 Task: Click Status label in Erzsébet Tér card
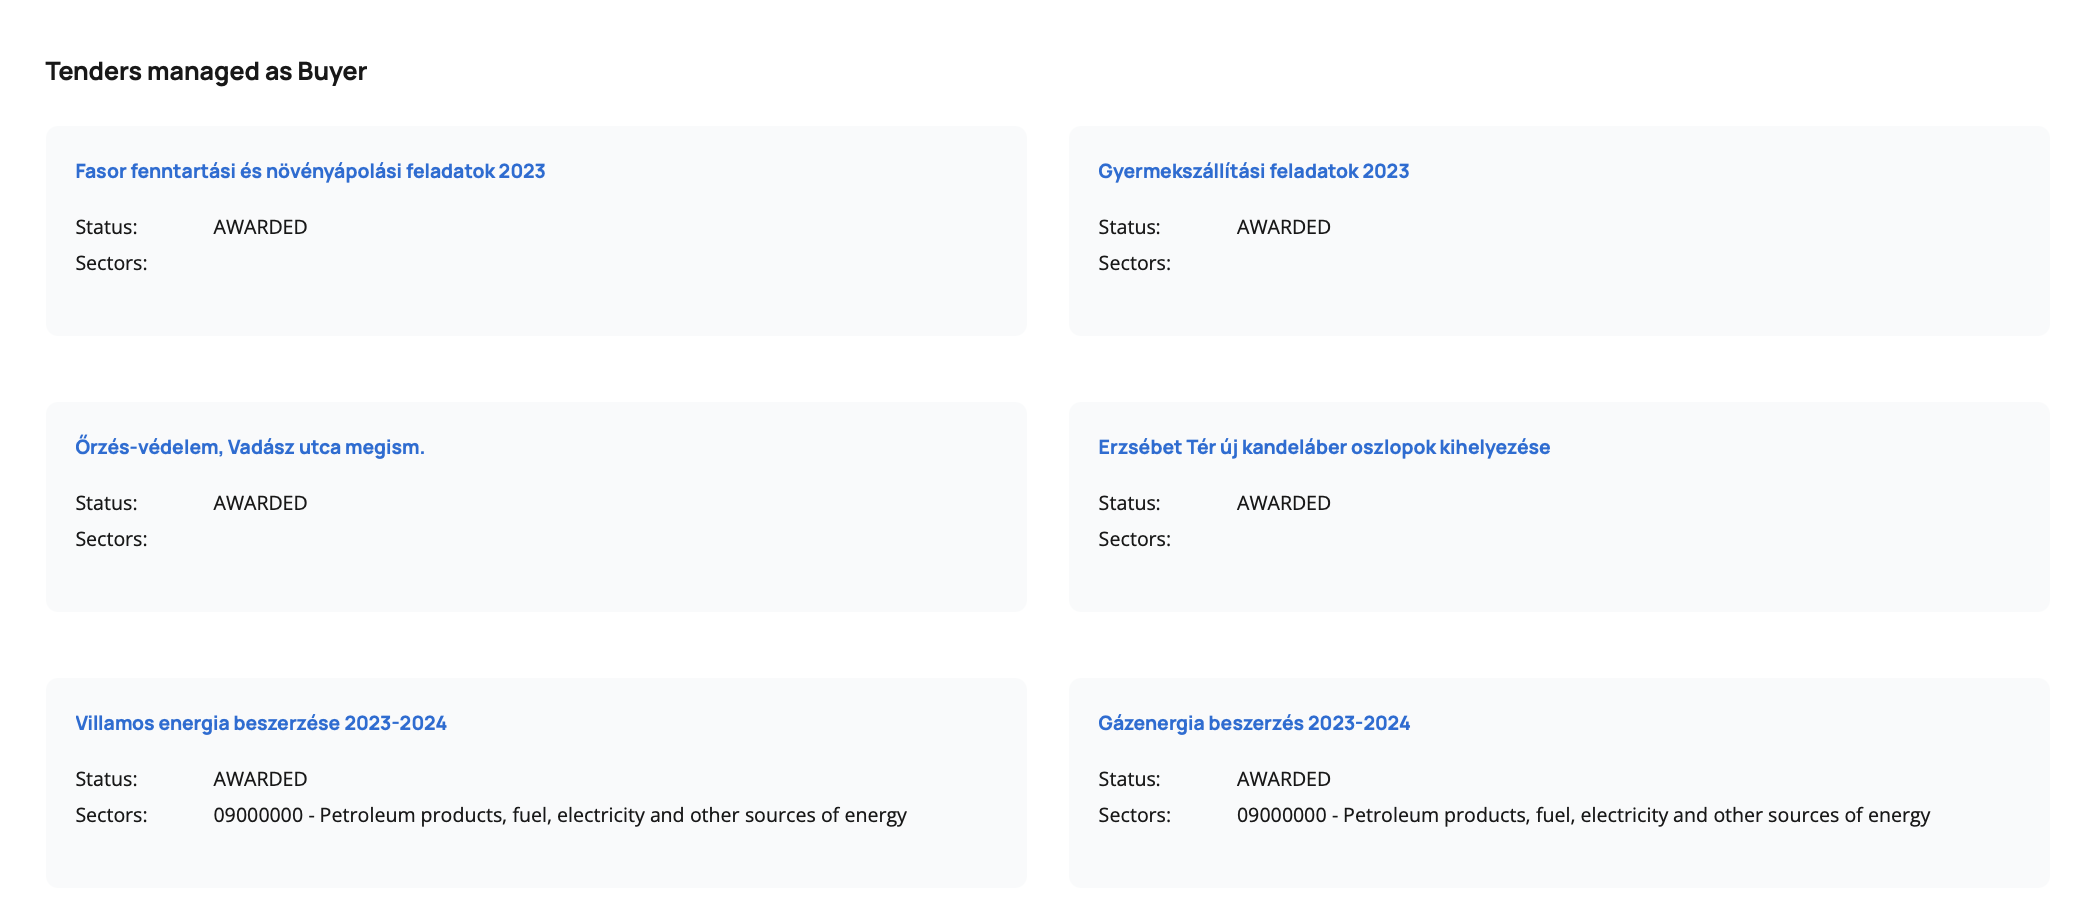pos(1129,503)
